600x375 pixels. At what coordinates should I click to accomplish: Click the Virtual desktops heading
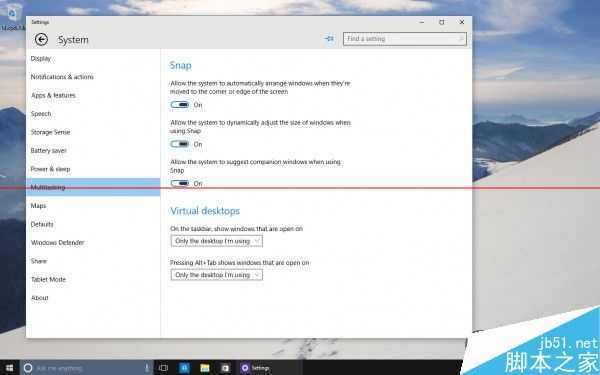[x=205, y=211]
